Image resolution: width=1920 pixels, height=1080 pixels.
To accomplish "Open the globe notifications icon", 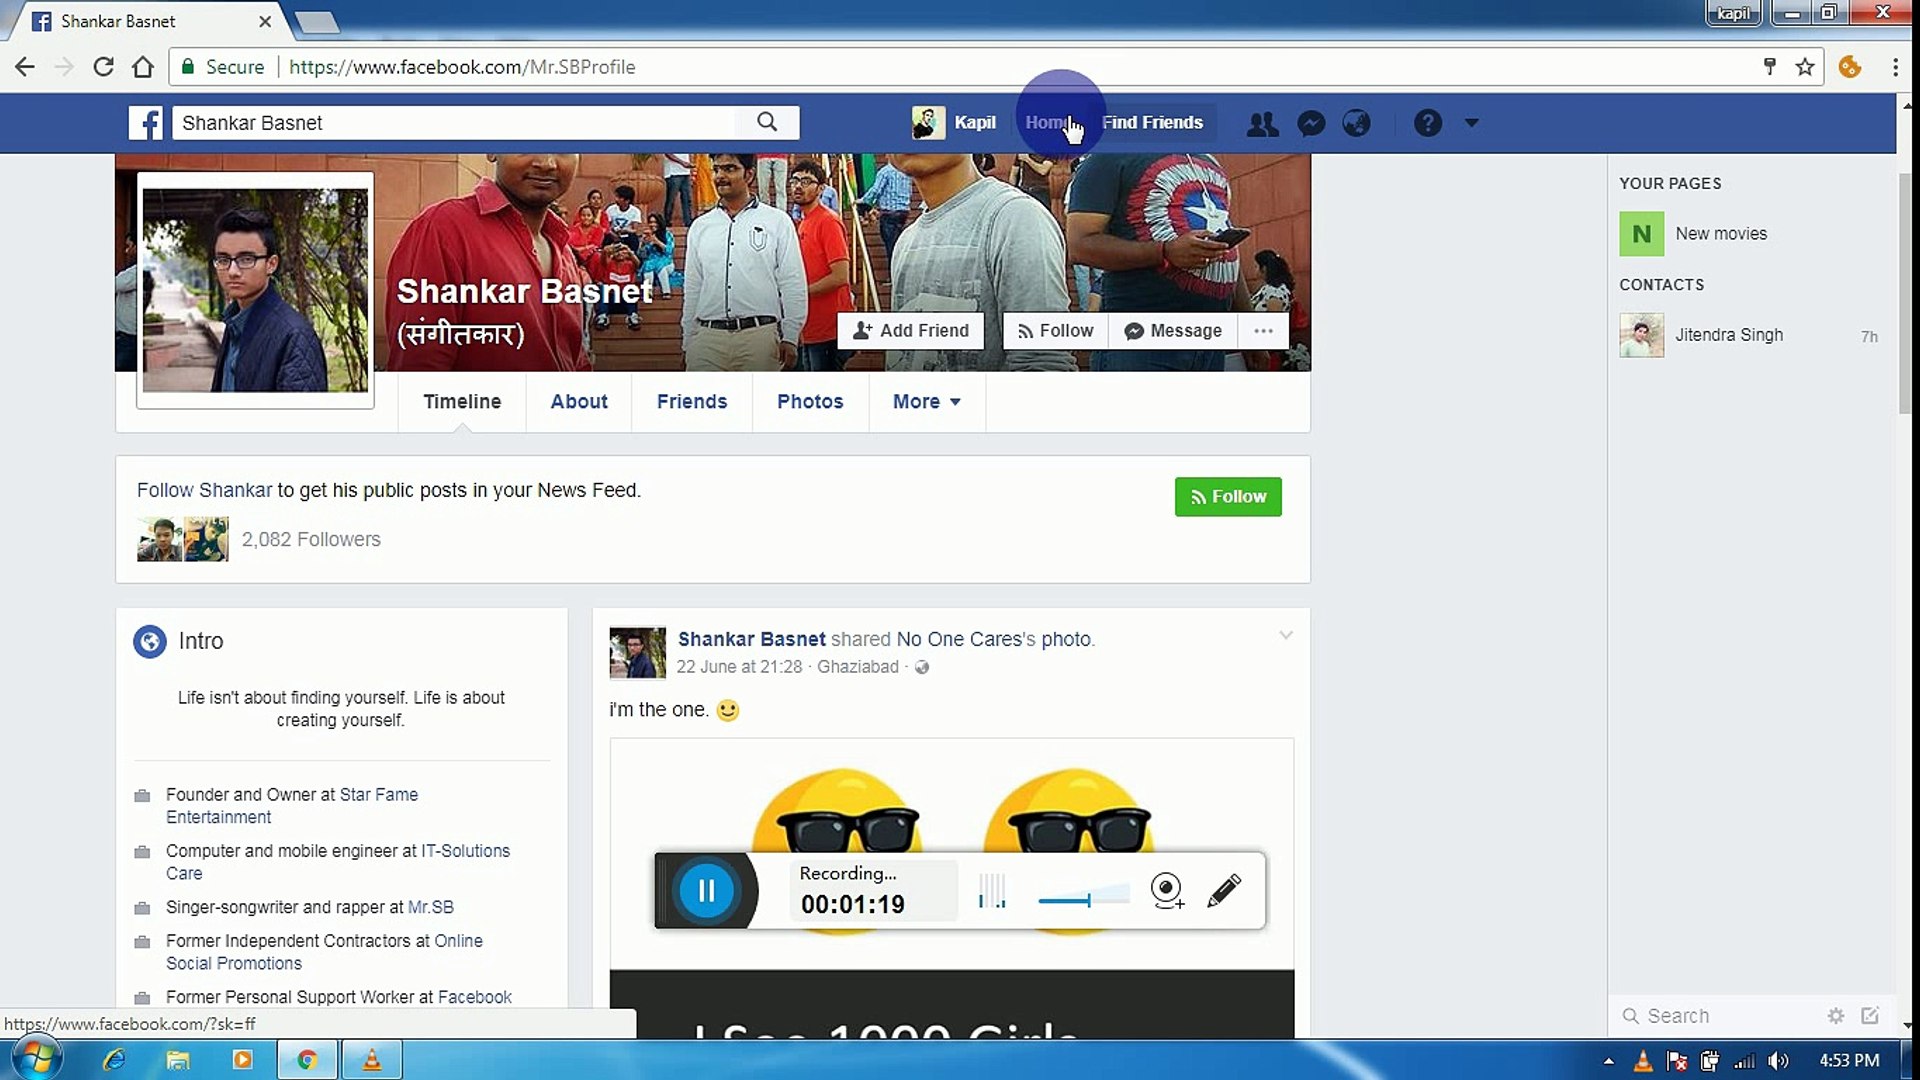I will pos(1356,122).
